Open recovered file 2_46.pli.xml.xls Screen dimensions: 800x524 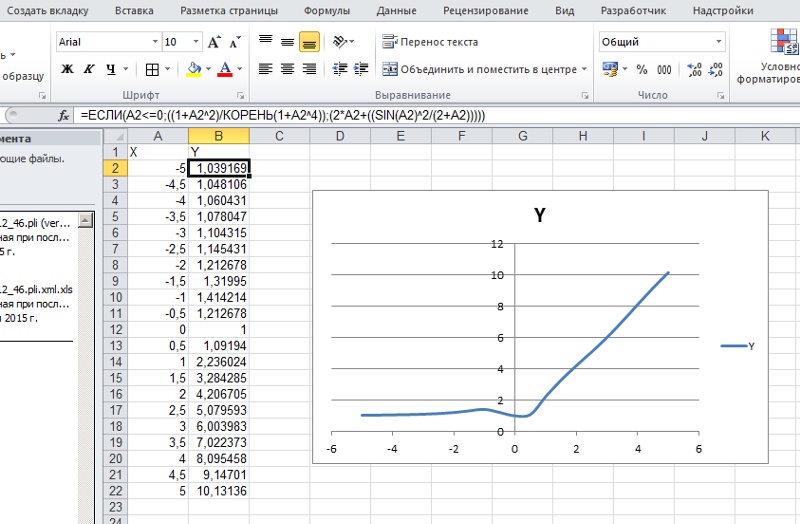click(36, 290)
